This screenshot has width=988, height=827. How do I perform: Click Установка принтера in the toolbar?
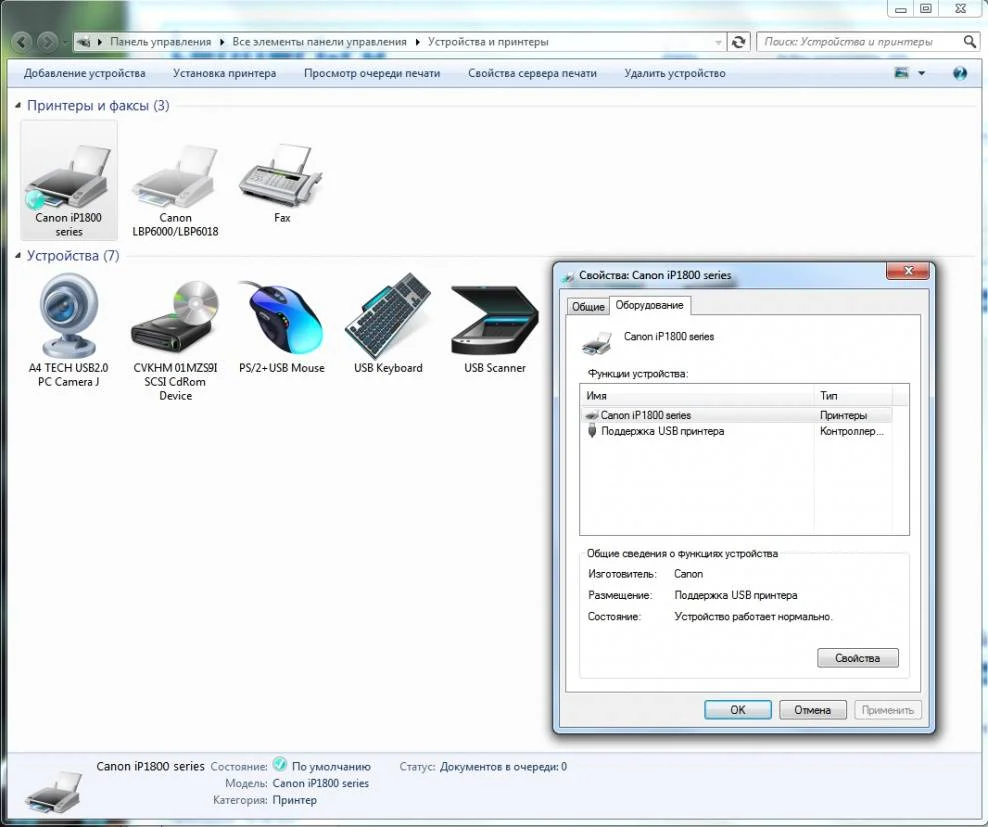(x=224, y=73)
